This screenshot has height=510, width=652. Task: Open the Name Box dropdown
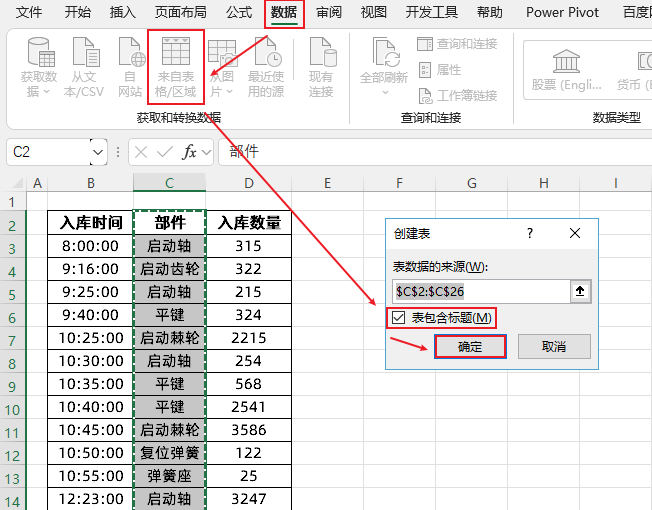[98, 152]
